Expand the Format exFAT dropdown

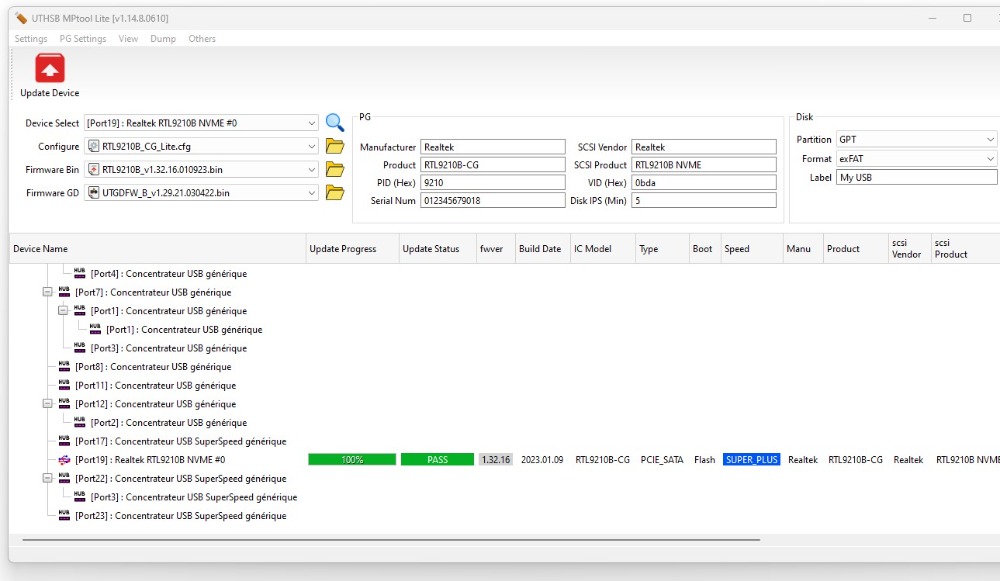[x=990, y=159]
